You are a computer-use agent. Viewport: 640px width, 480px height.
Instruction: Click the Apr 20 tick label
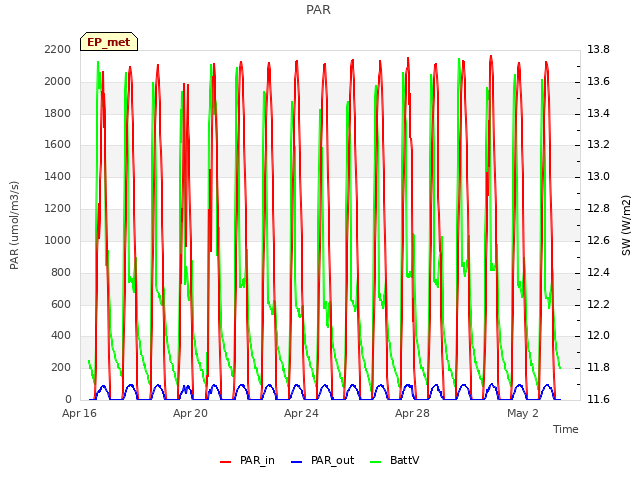[190, 413]
